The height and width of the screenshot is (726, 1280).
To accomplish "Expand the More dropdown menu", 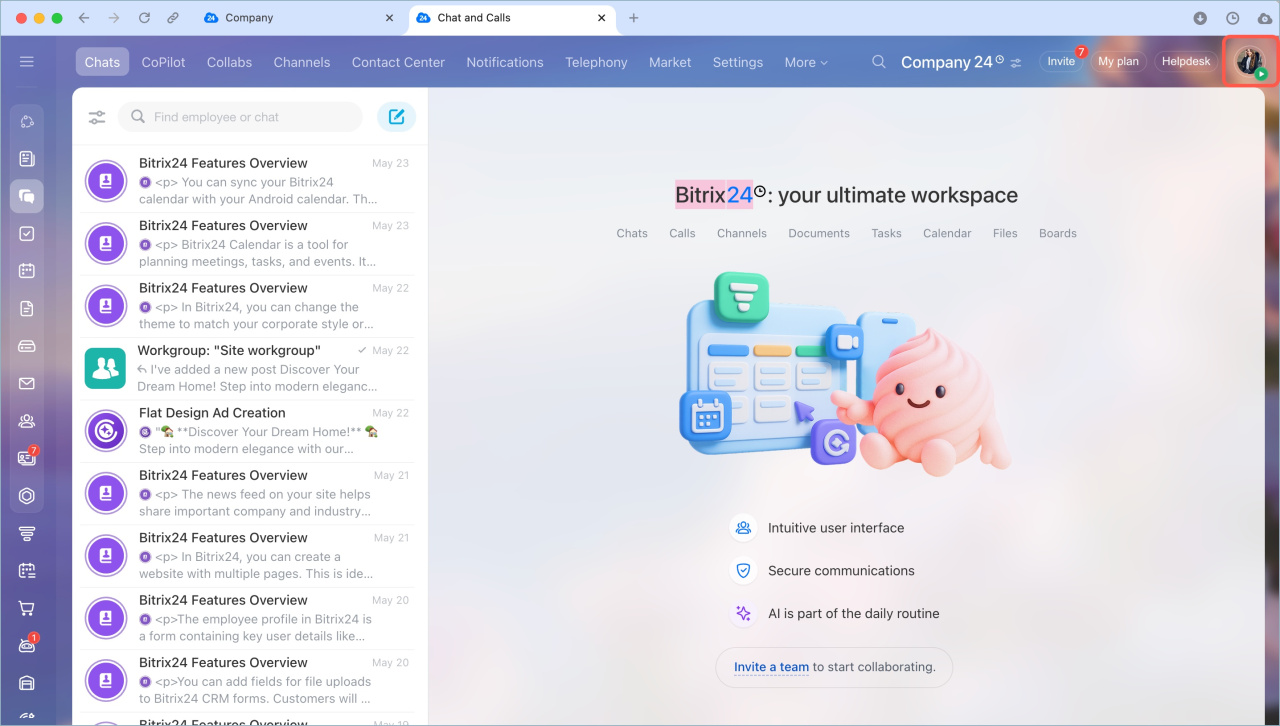I will click(x=806, y=62).
